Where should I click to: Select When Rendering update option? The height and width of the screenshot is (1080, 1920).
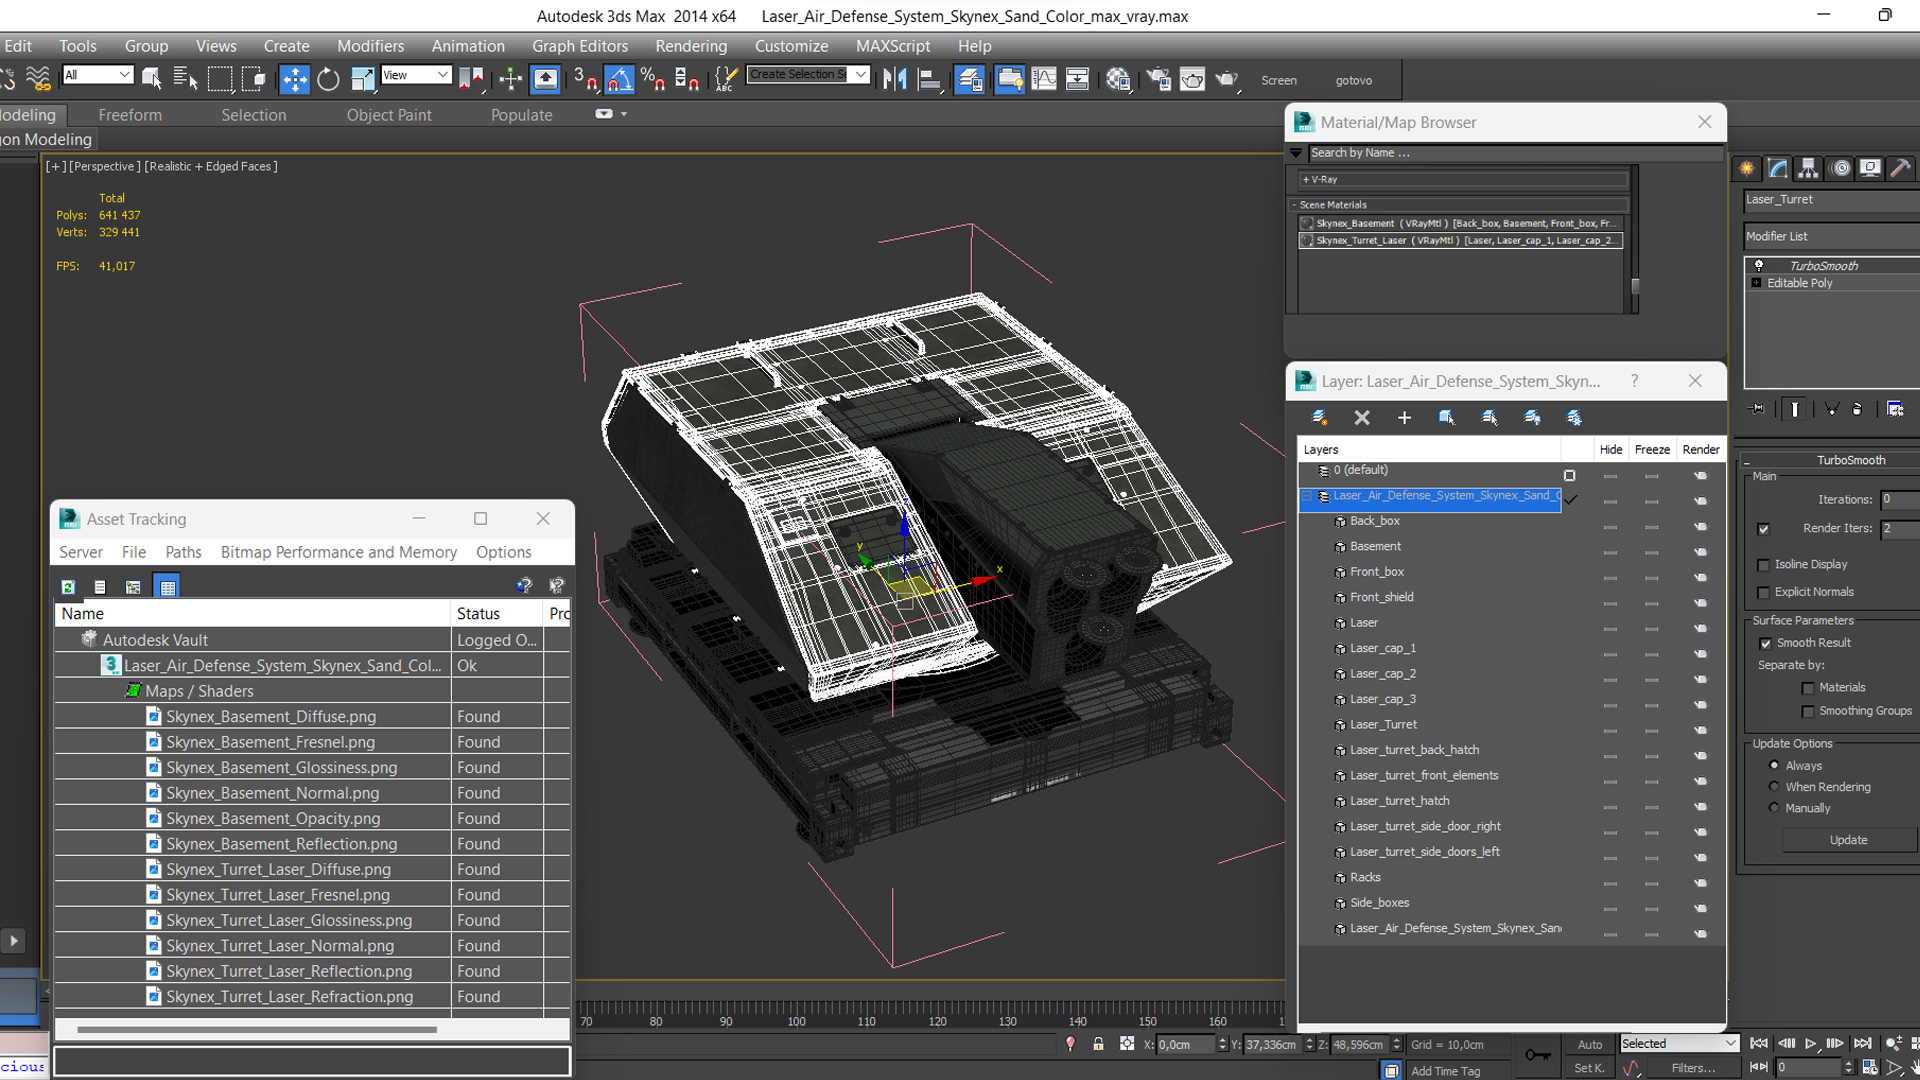pyautogui.click(x=1774, y=786)
